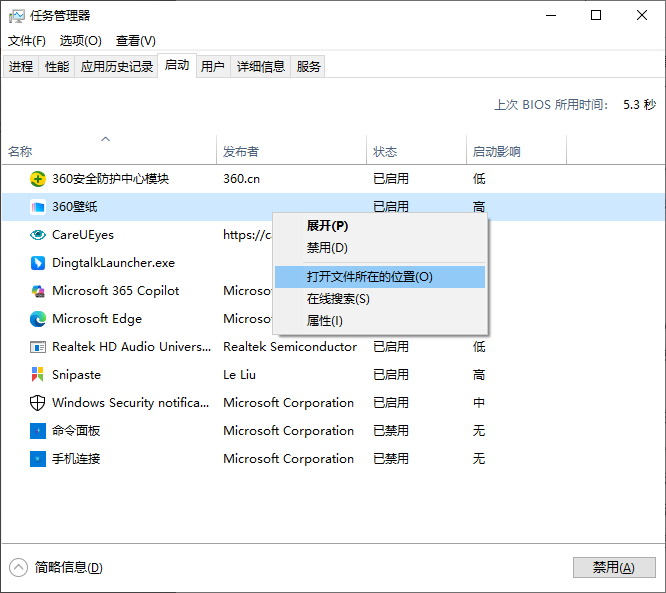Select the Microsoft 365 Copilot row name
Viewport: 666px width, 593px height.
click(x=116, y=291)
